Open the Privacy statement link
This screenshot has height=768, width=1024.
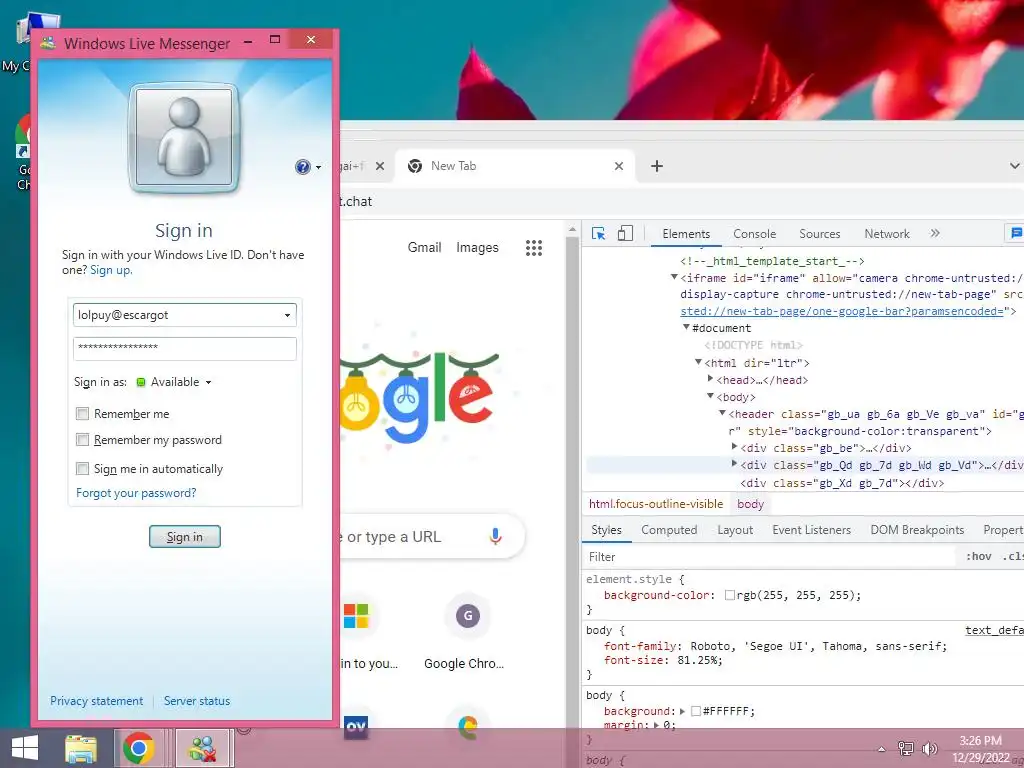coord(97,701)
